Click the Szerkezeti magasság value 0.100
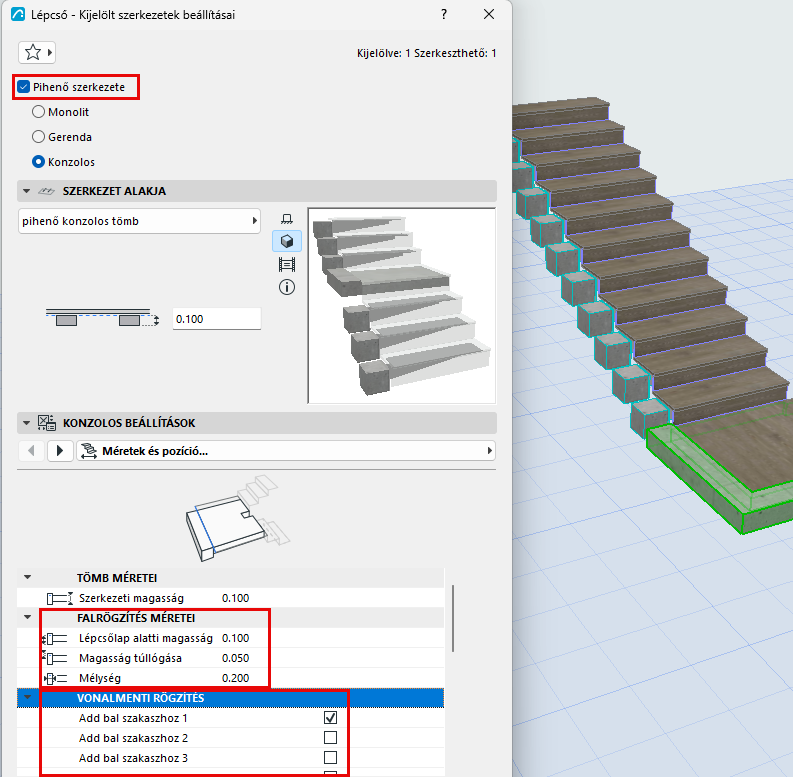Viewport: 793px width, 777px height. (235, 598)
